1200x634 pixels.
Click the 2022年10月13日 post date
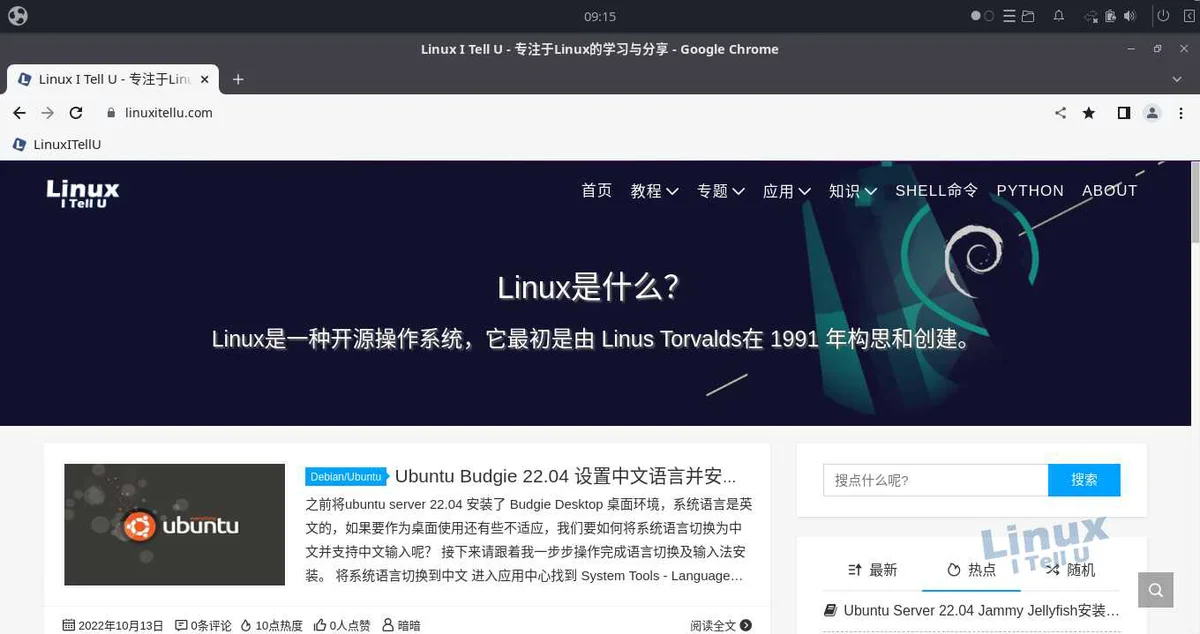(x=113, y=625)
